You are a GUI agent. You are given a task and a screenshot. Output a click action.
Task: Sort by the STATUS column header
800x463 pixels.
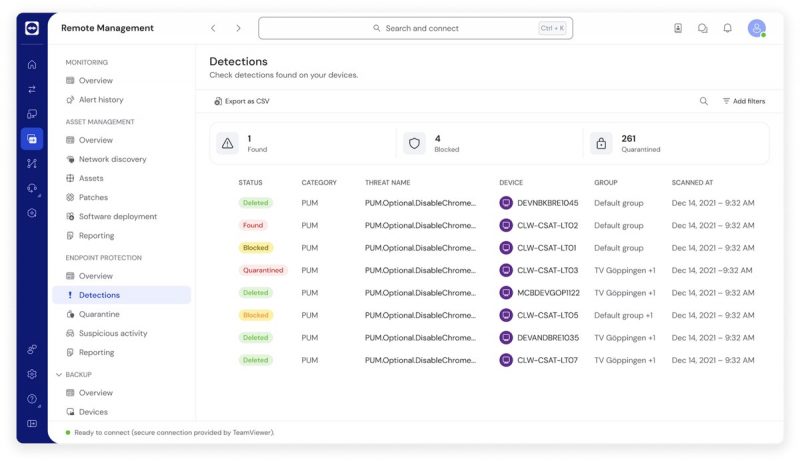pos(250,182)
